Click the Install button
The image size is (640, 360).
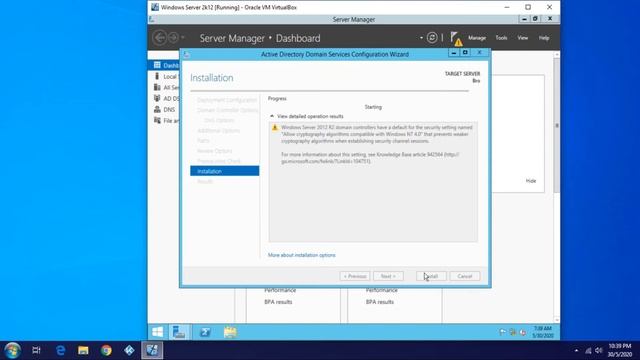[x=431, y=276]
